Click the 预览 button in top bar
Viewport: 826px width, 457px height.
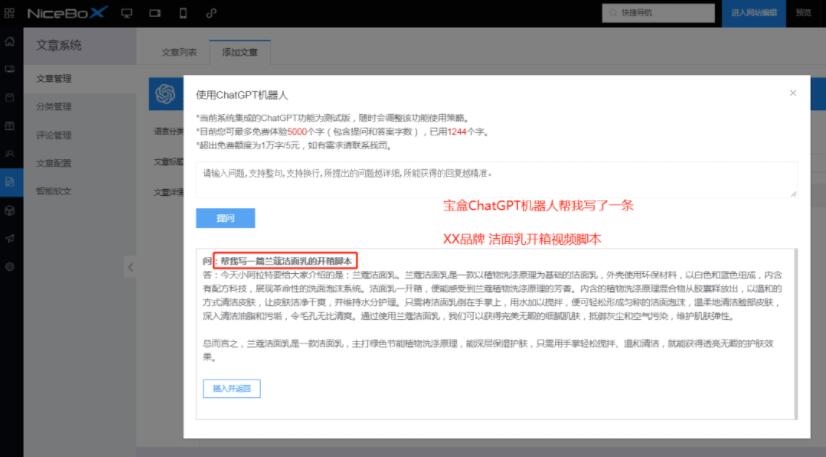(803, 13)
